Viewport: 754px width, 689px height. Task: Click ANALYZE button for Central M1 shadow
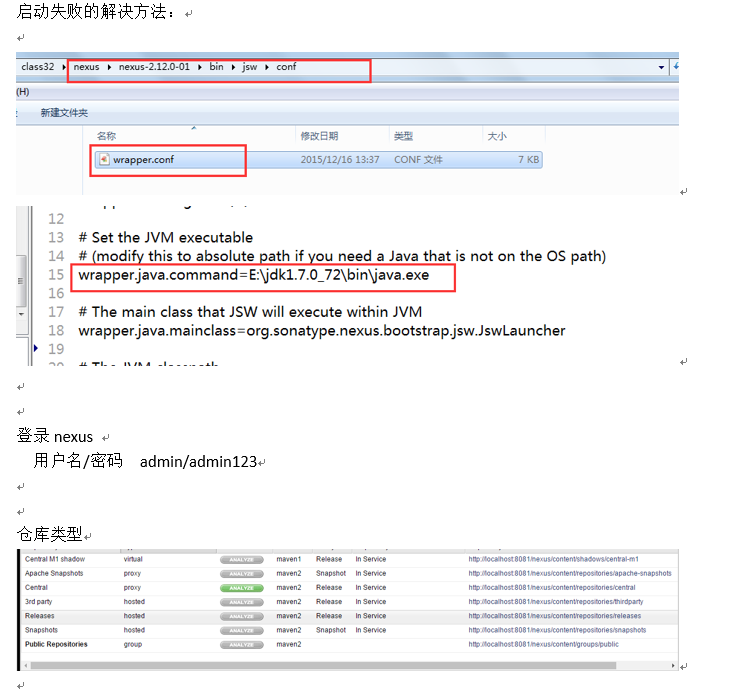click(241, 560)
